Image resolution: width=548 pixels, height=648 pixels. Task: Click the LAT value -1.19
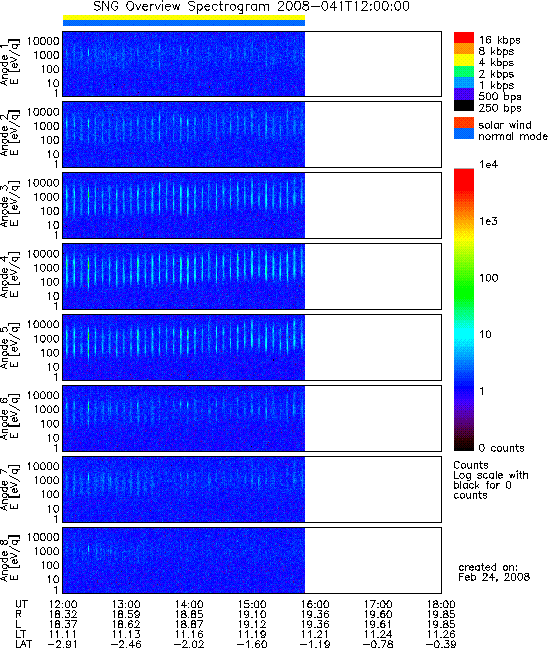315,643
